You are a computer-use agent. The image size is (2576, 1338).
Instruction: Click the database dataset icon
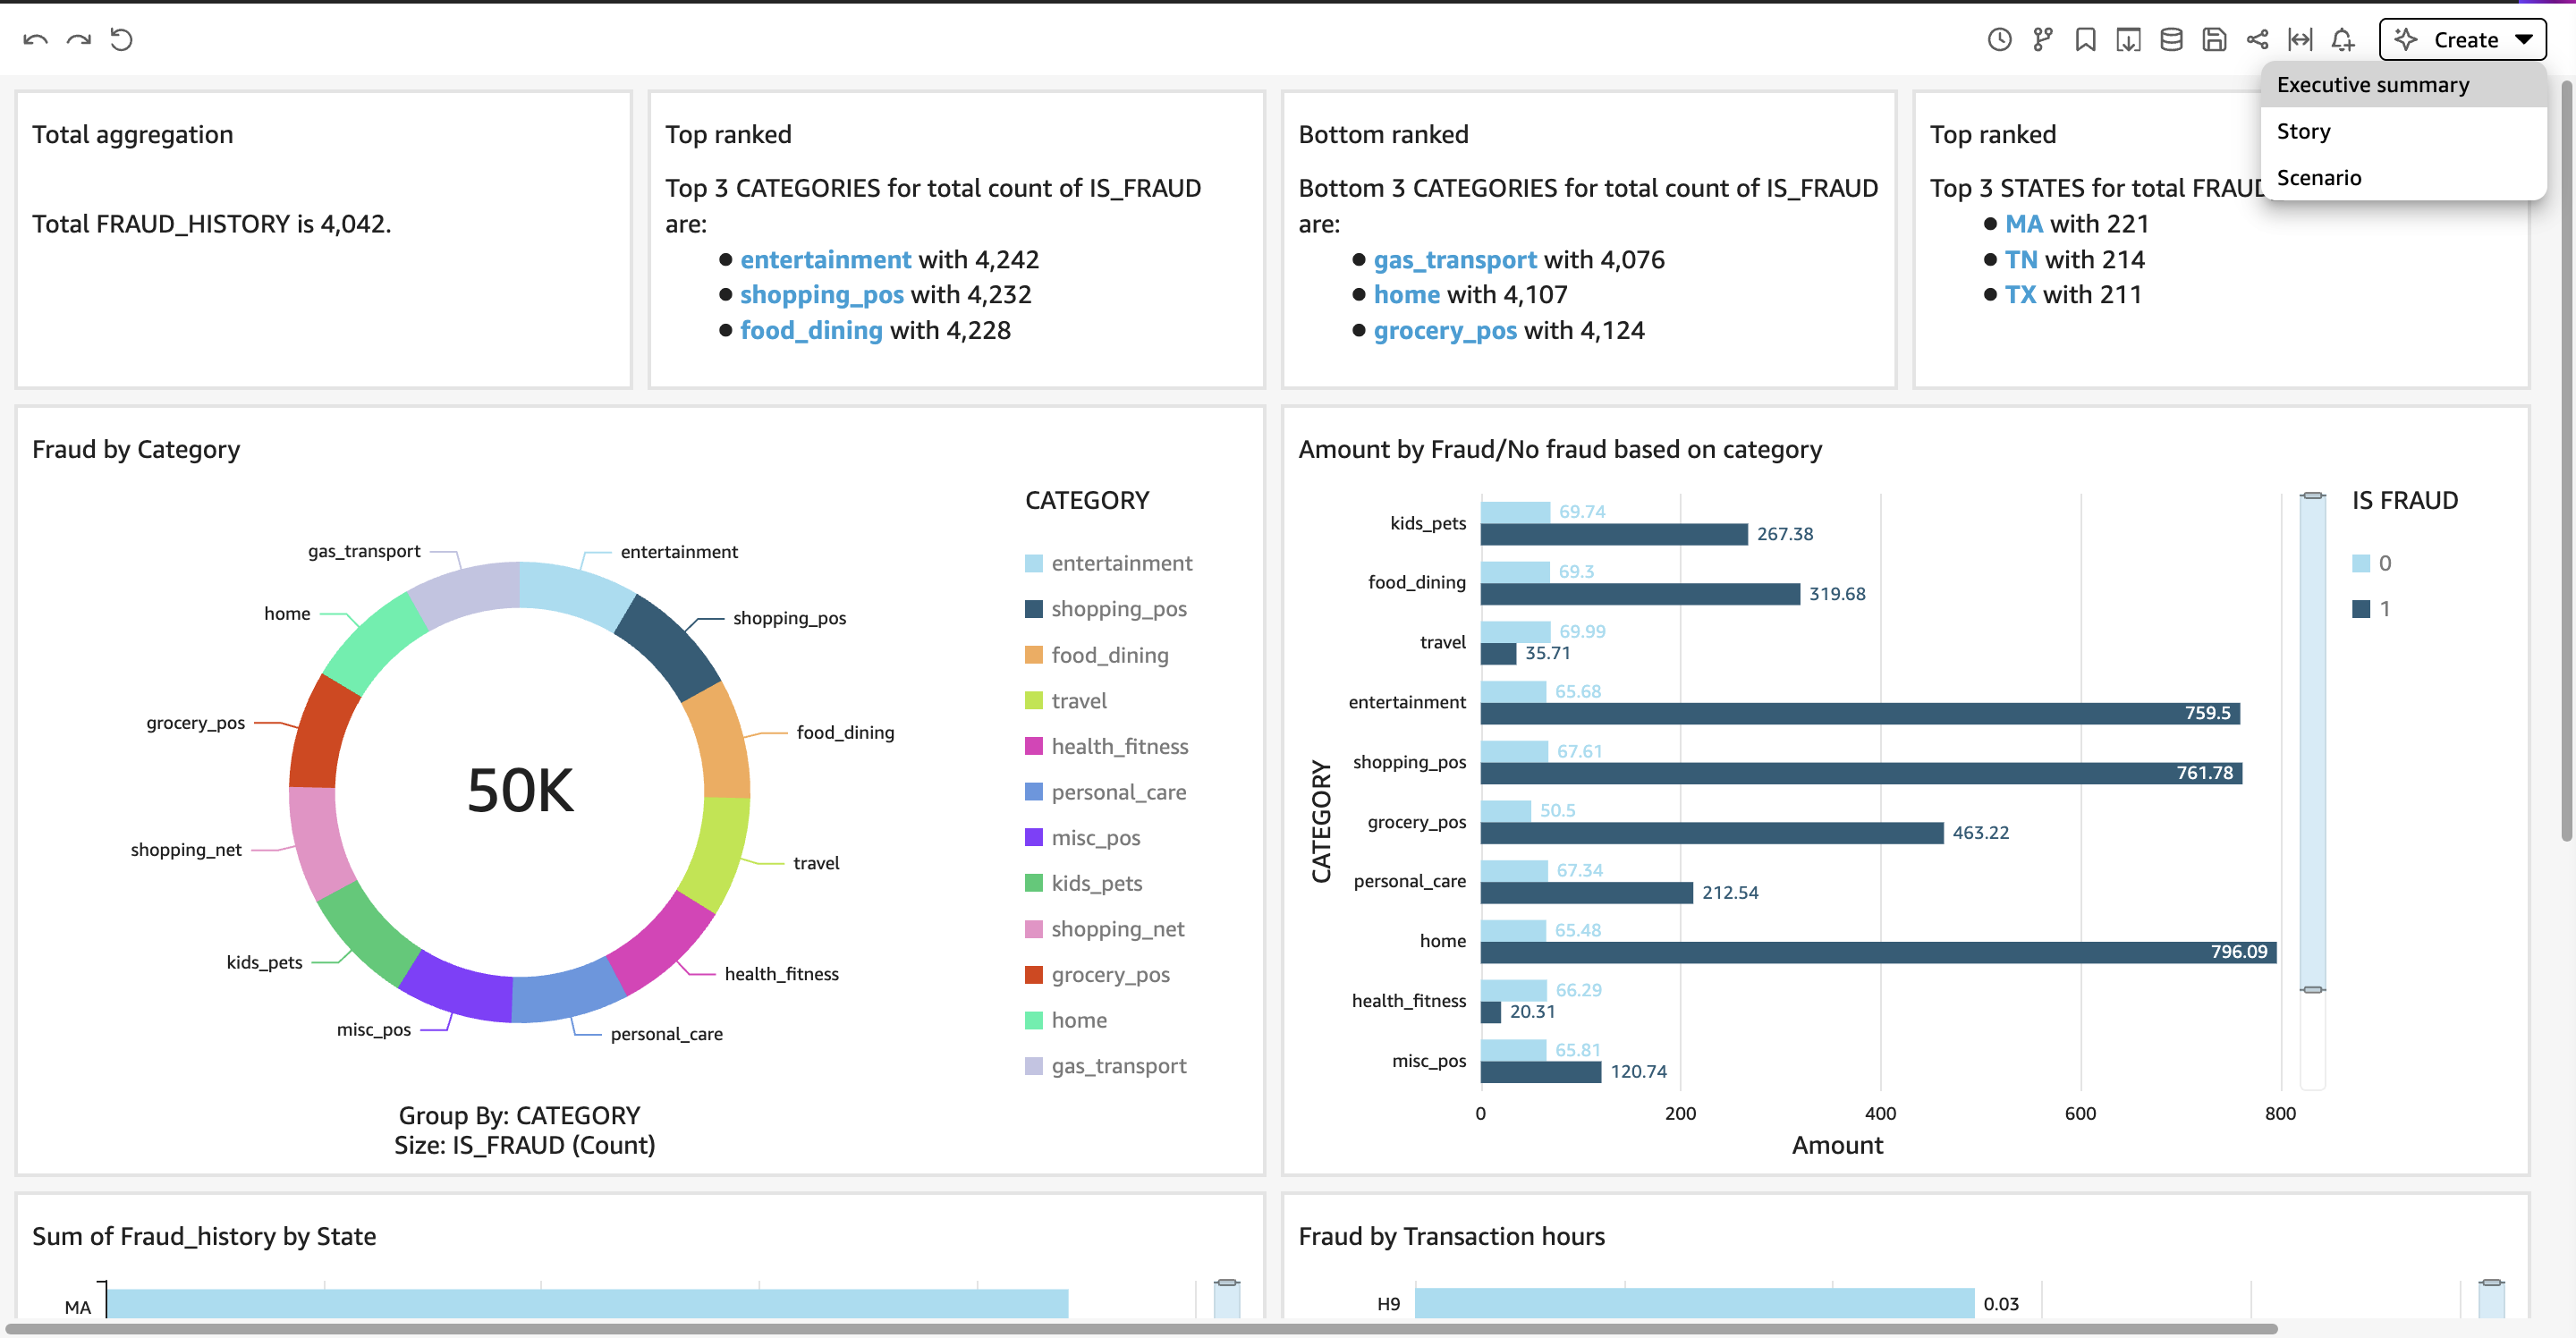click(2171, 40)
